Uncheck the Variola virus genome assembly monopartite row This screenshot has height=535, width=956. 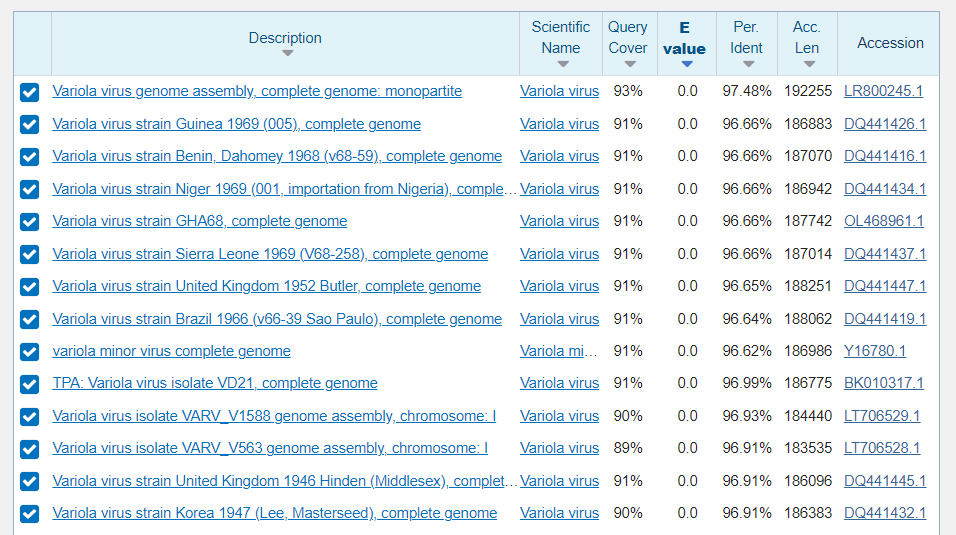(30, 92)
